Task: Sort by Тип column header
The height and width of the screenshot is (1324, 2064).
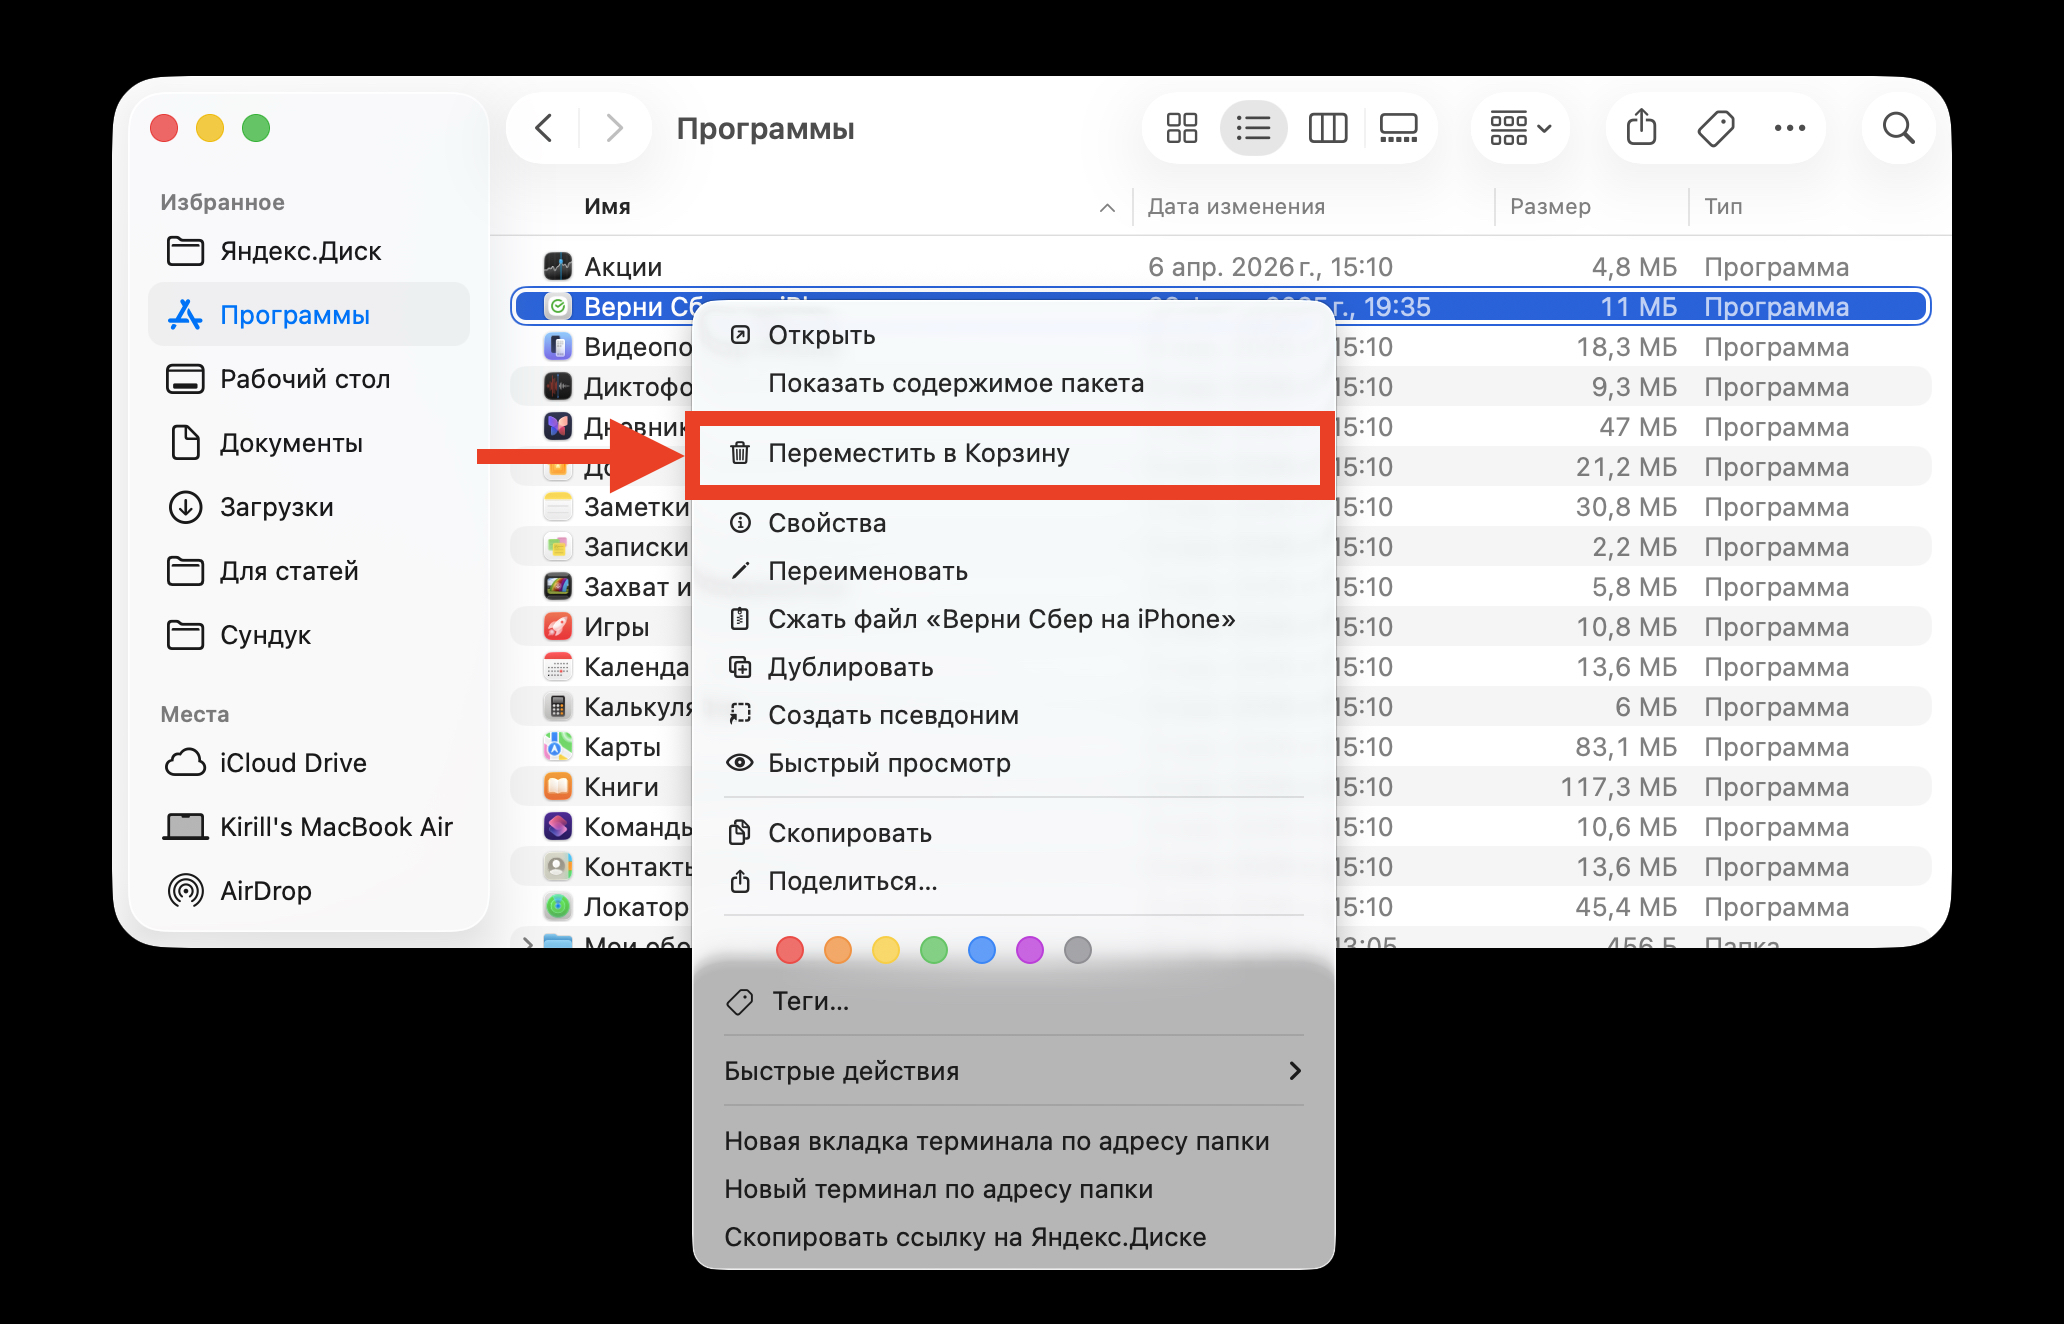Action: tap(1723, 206)
